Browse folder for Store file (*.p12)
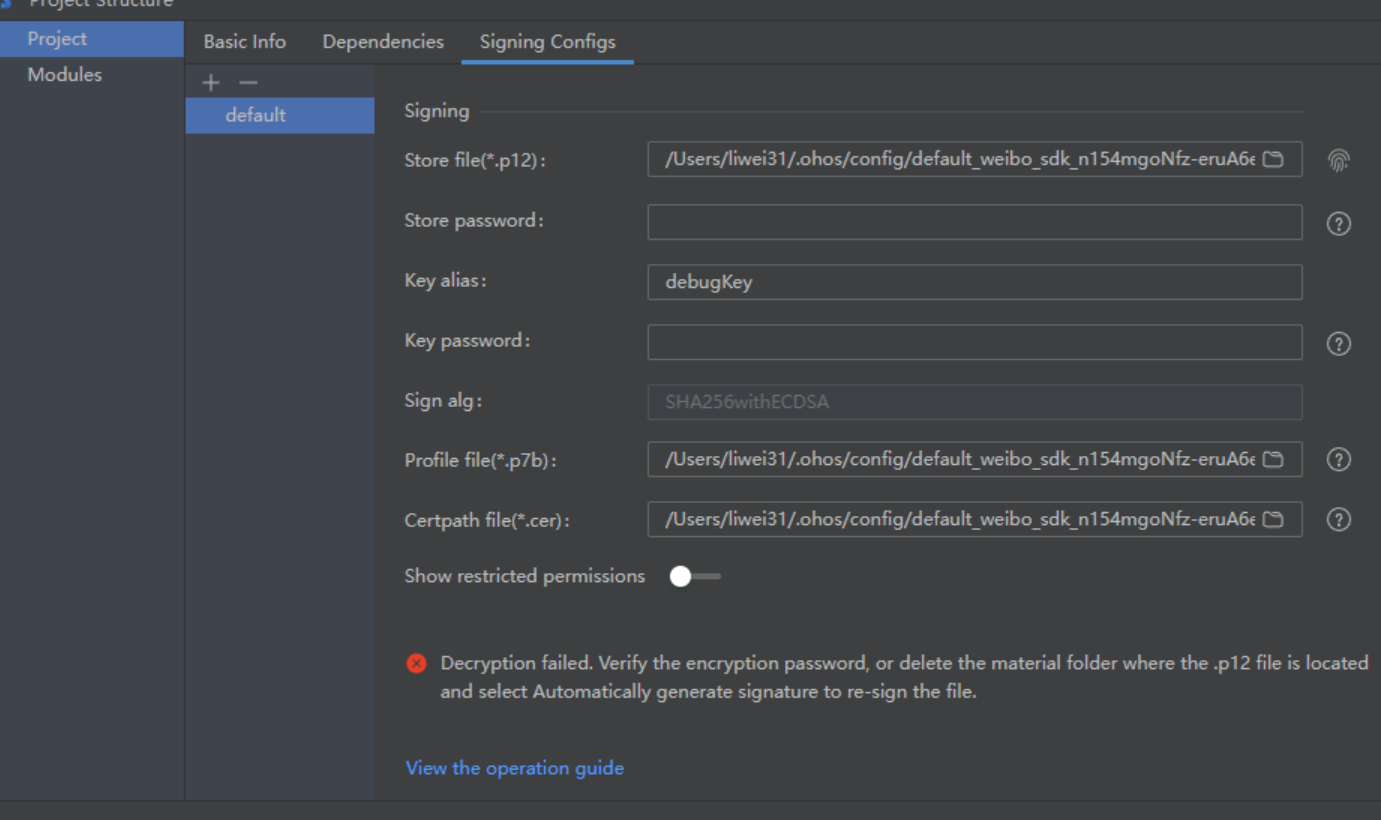 coord(1272,160)
